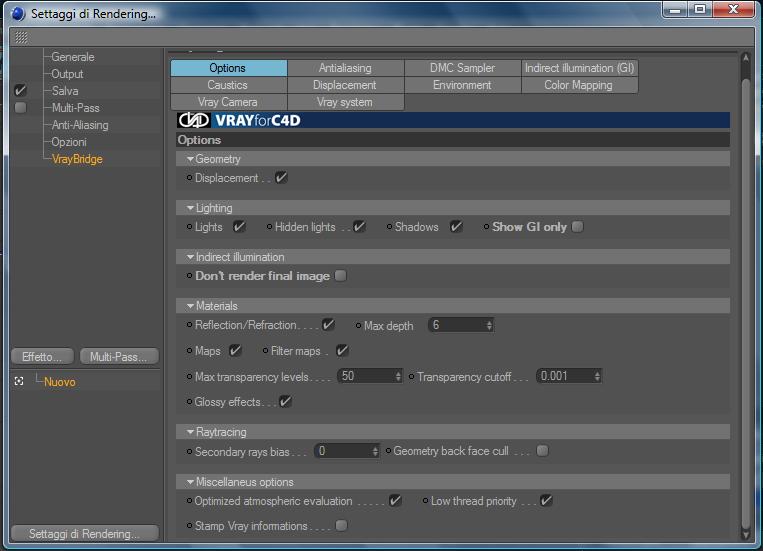Enable Show GI only
Image resolution: width=763 pixels, height=551 pixels.
577,227
